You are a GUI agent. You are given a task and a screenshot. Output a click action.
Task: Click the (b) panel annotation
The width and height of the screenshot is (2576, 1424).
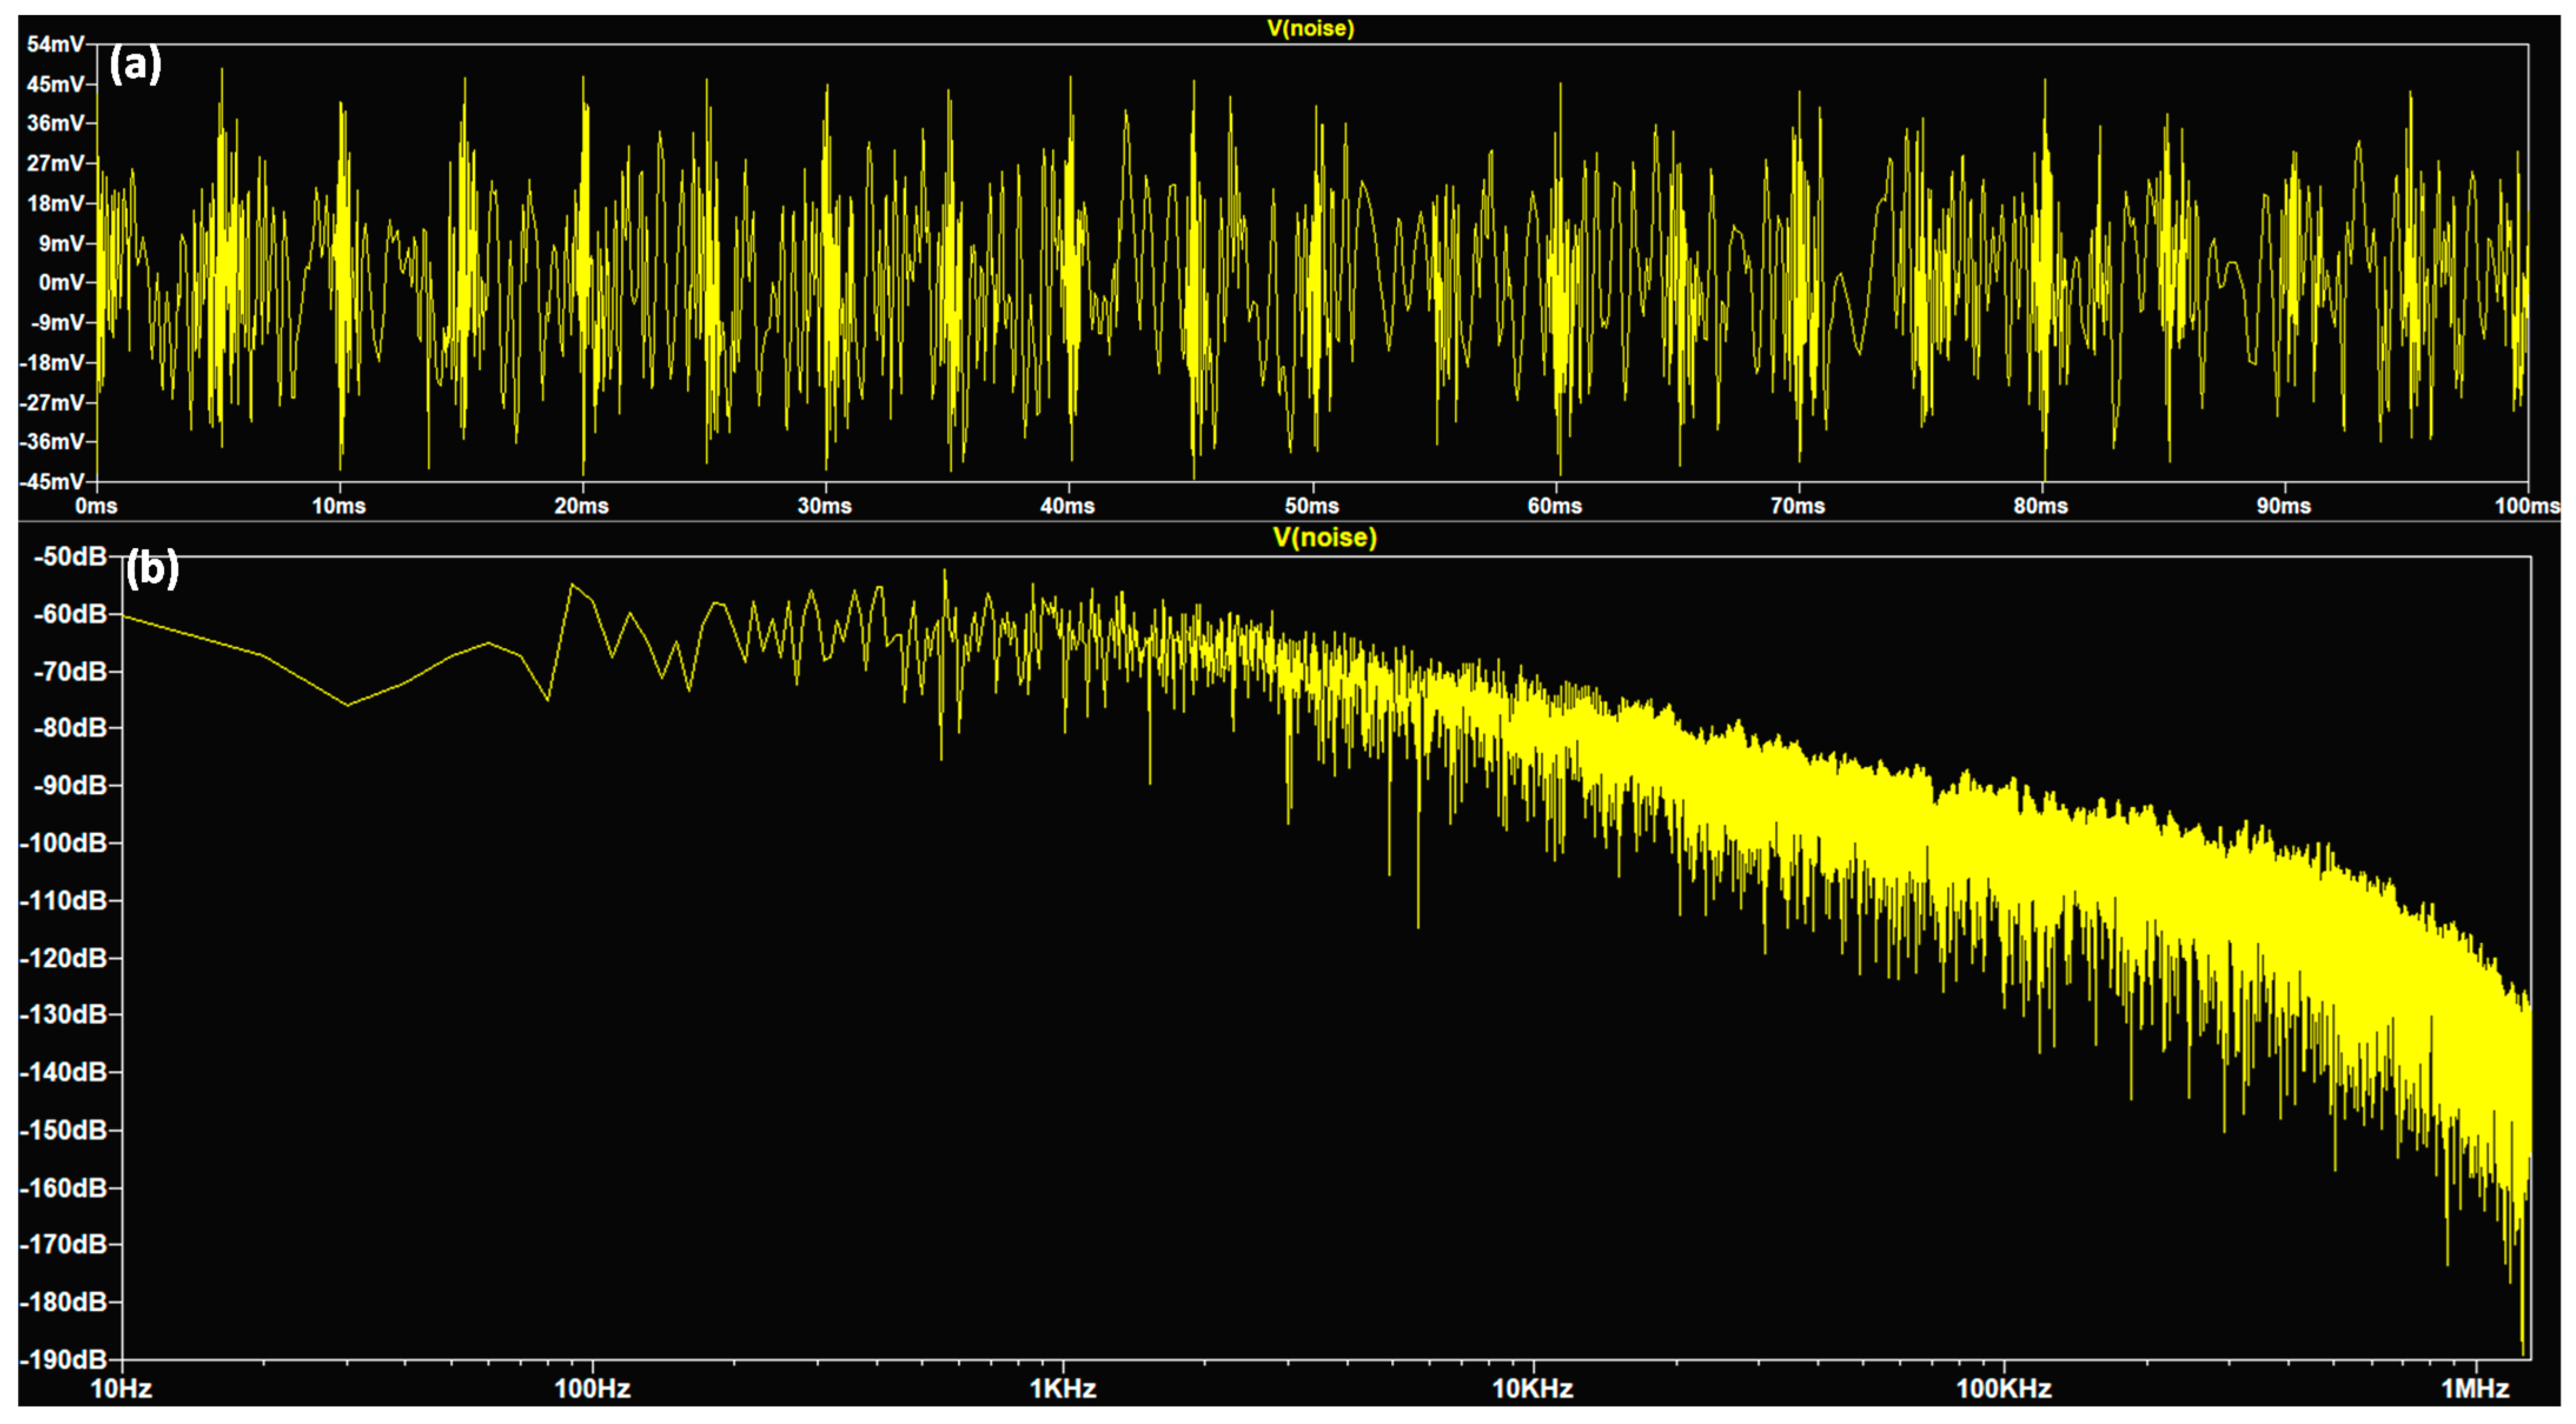152,569
